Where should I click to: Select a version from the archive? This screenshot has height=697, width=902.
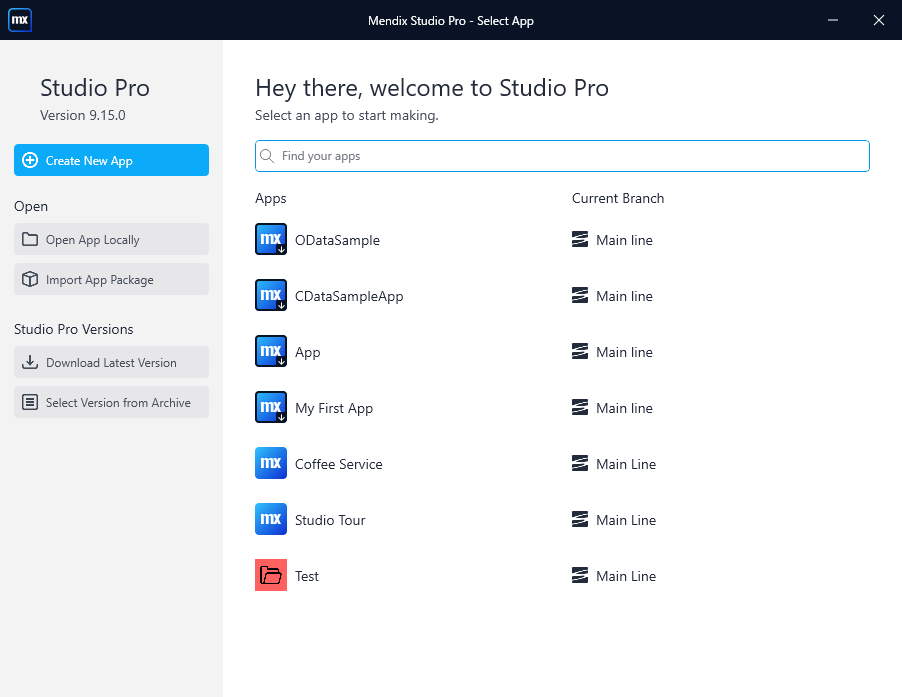click(x=112, y=402)
